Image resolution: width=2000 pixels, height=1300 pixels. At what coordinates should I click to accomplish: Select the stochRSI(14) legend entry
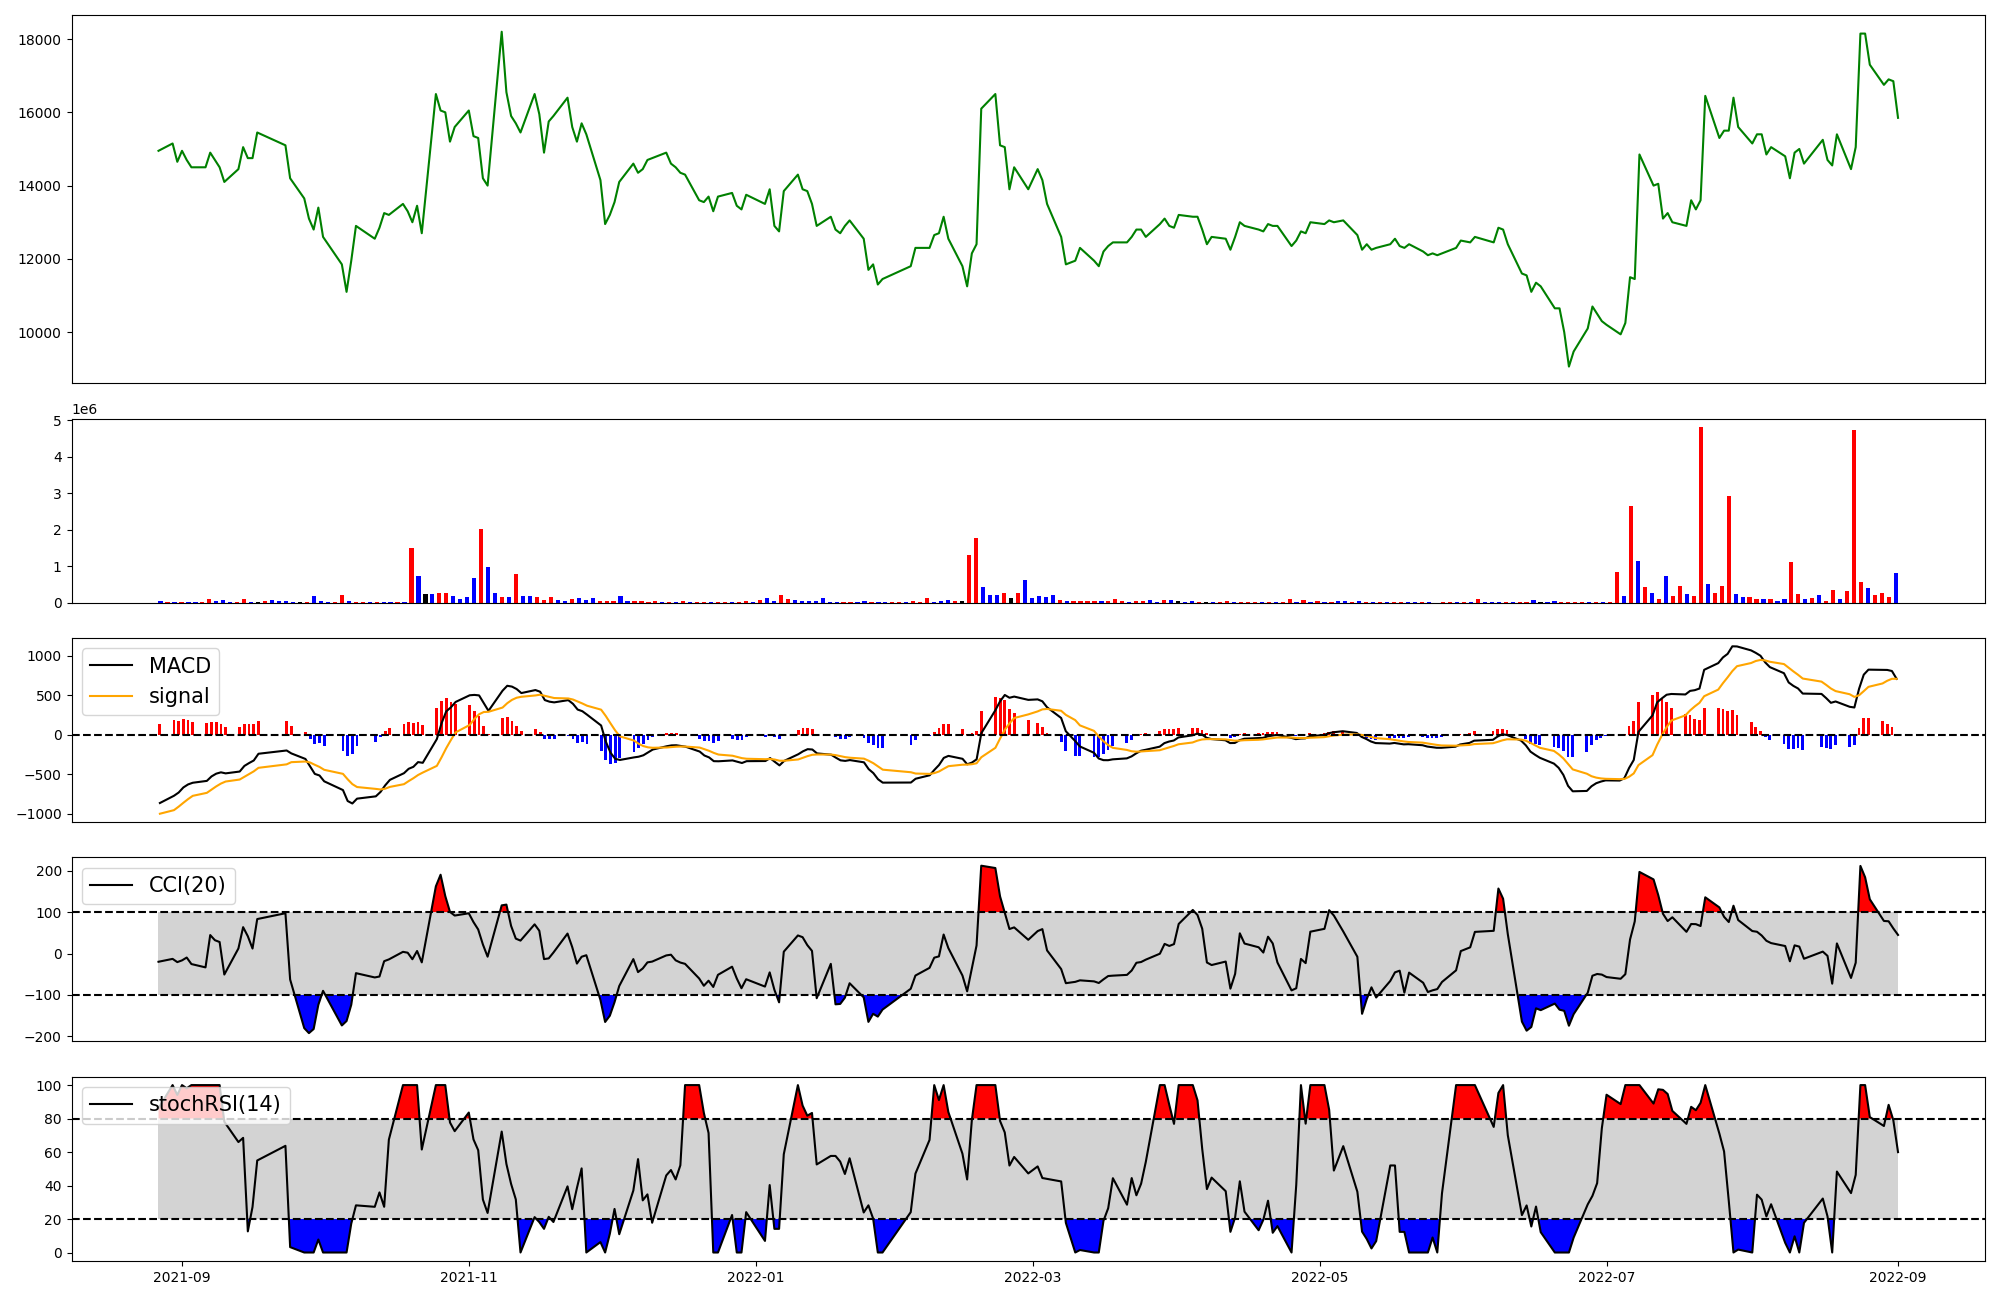pyautogui.click(x=214, y=1104)
